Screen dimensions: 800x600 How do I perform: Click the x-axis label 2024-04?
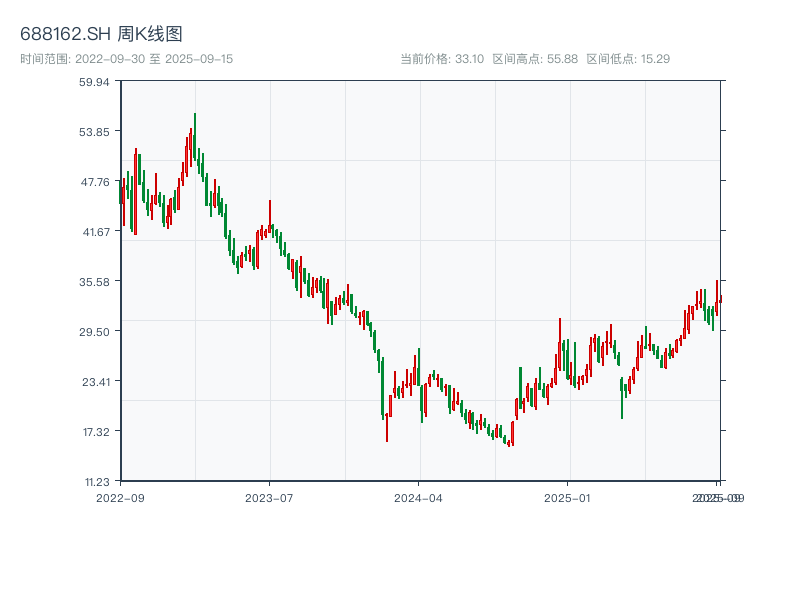418,498
